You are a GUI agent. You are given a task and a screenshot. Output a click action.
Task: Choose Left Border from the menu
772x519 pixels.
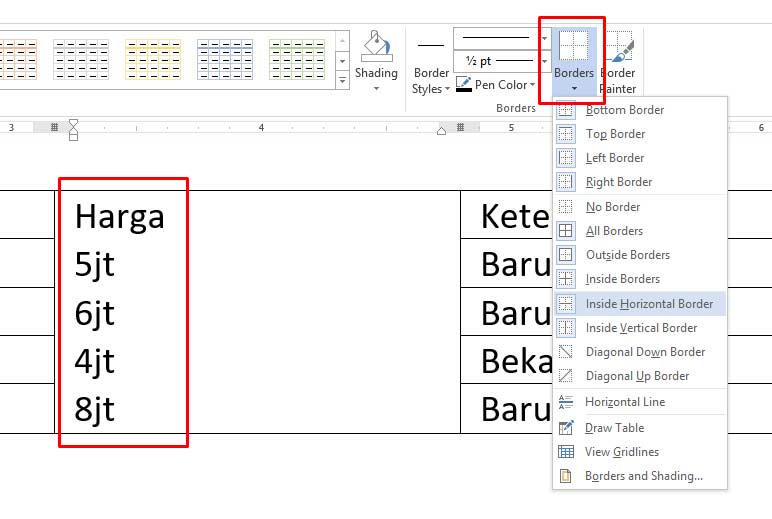(640, 158)
